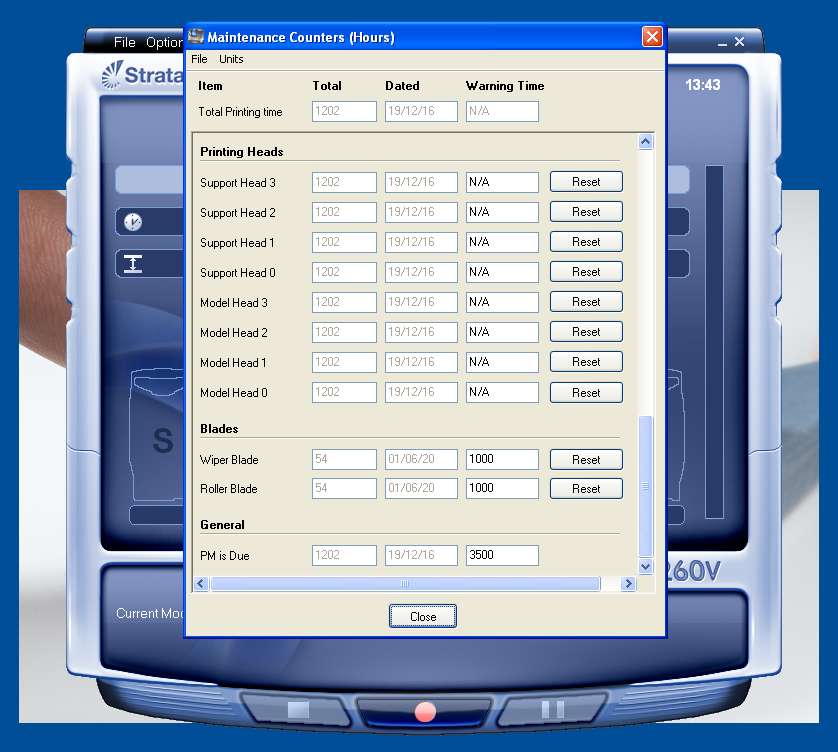Click the PM is Due warning time field
The image size is (838, 752).
point(502,555)
